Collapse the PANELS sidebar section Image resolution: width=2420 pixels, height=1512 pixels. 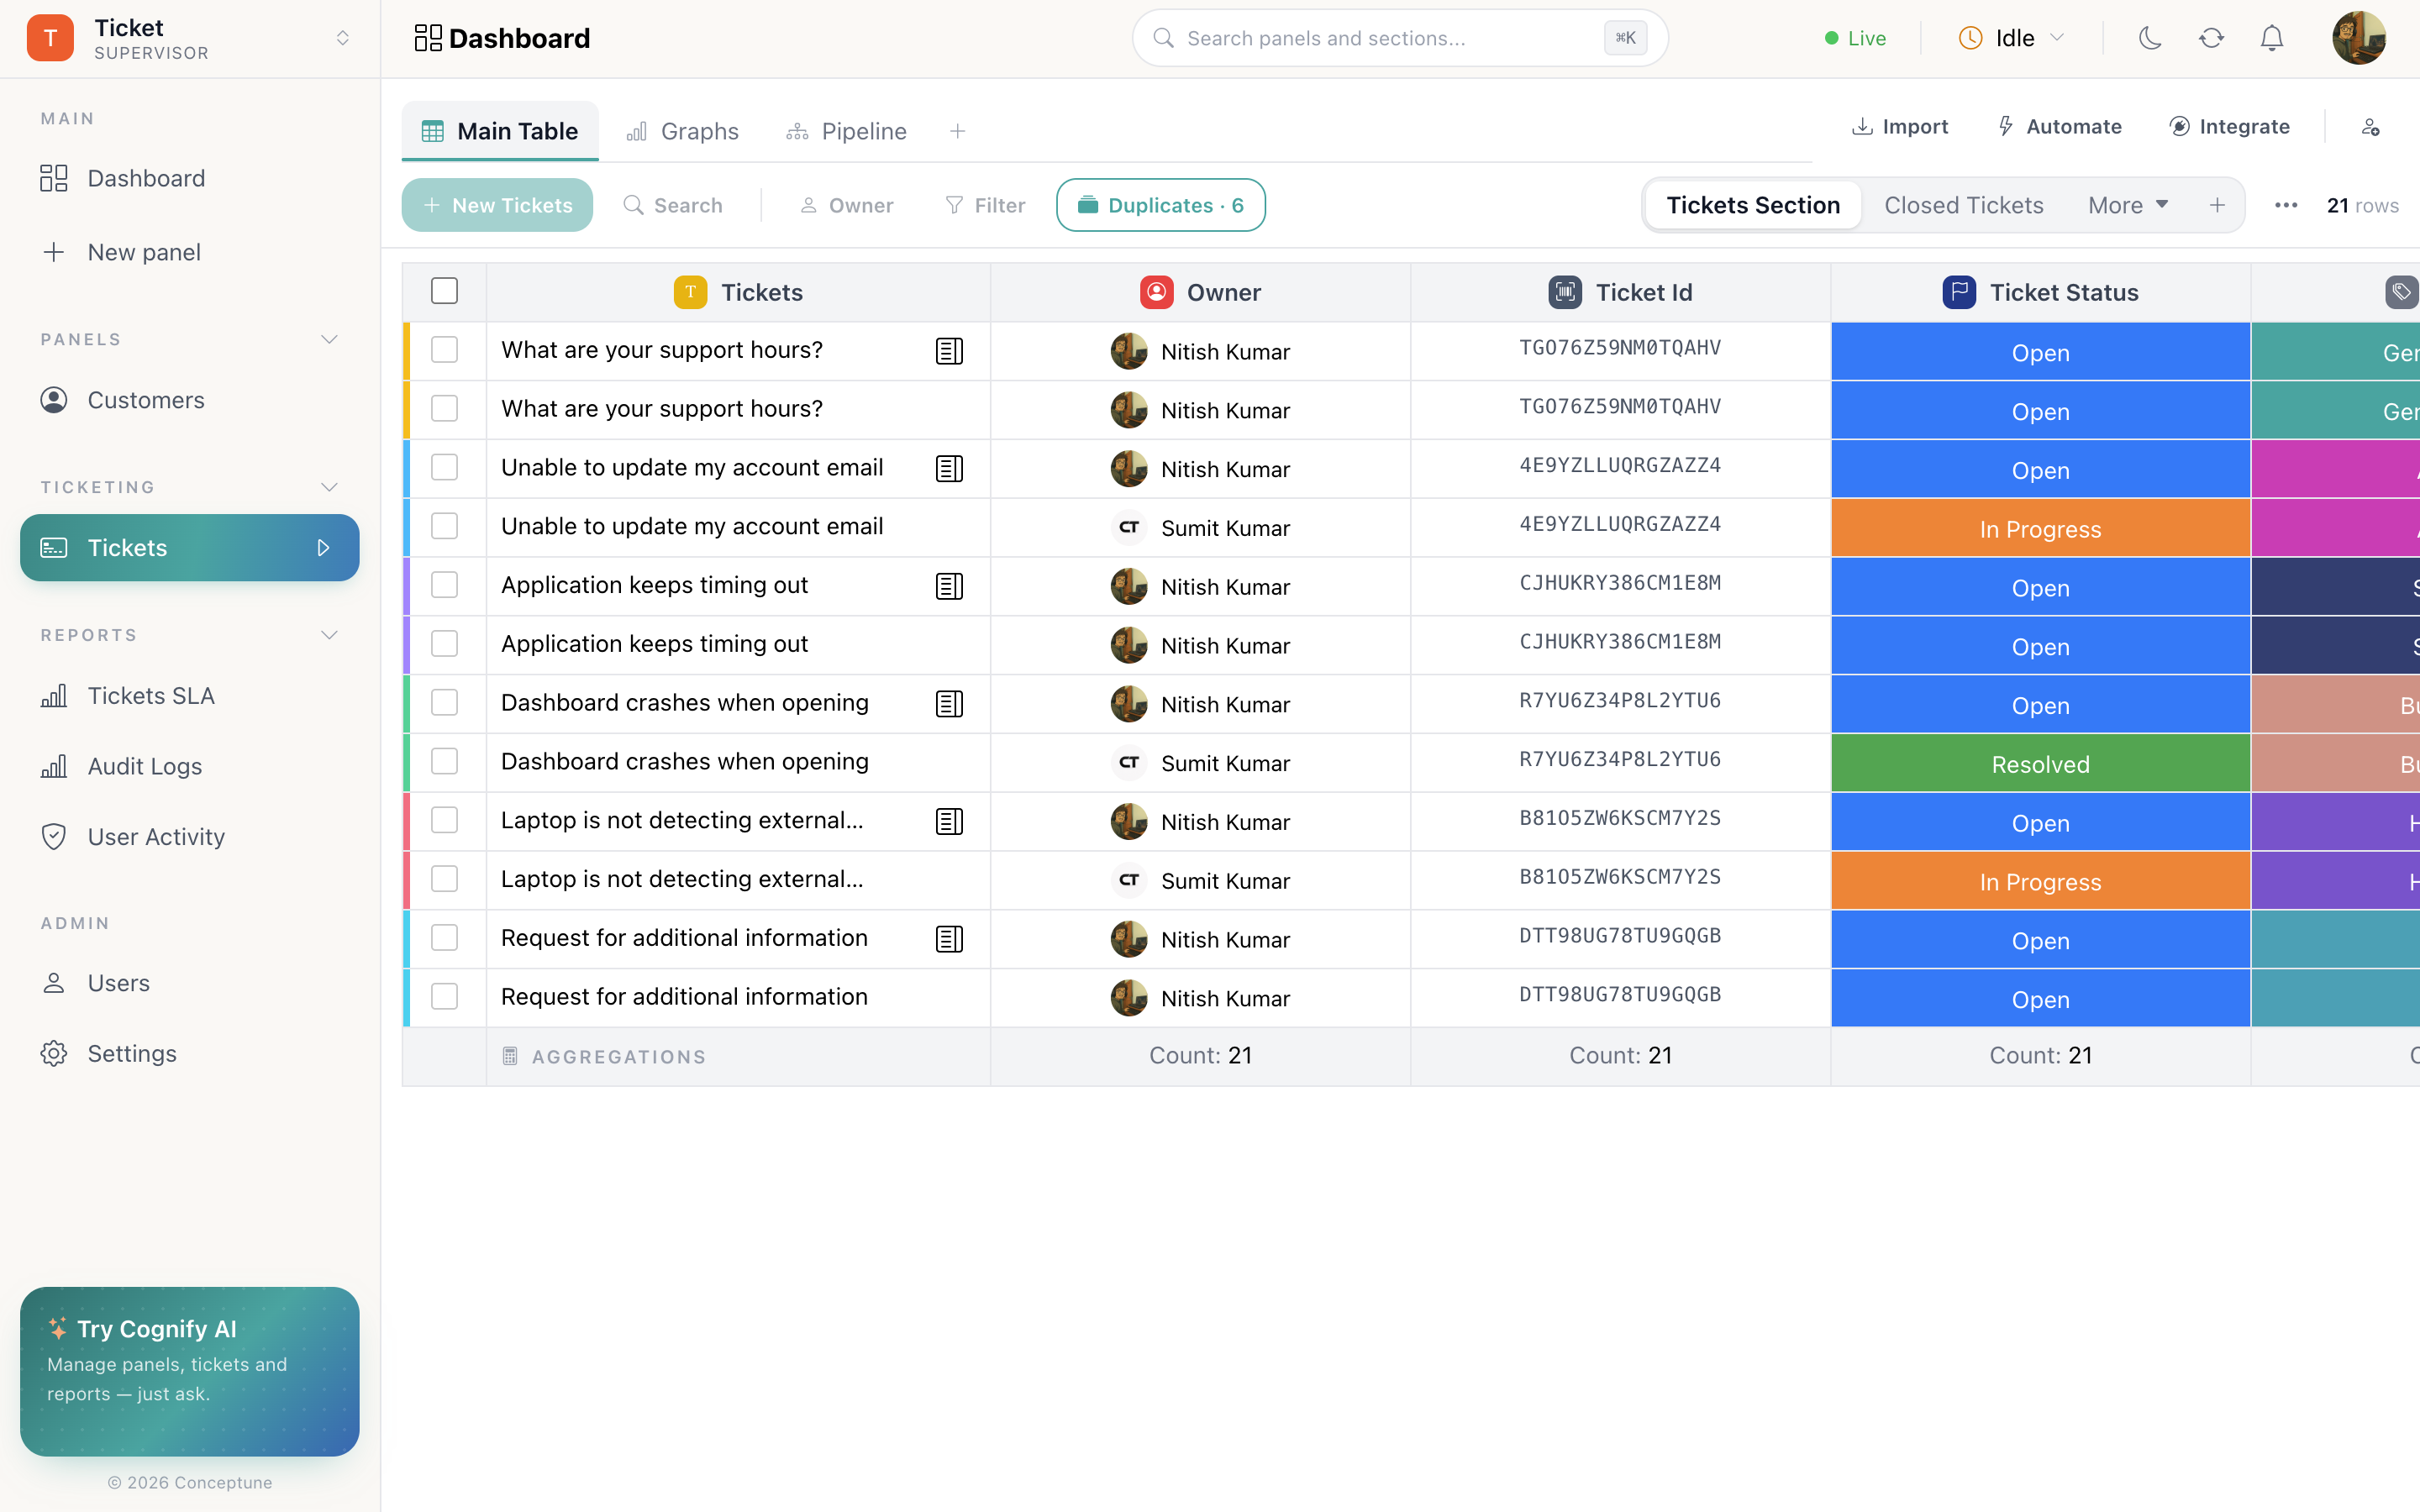329,340
